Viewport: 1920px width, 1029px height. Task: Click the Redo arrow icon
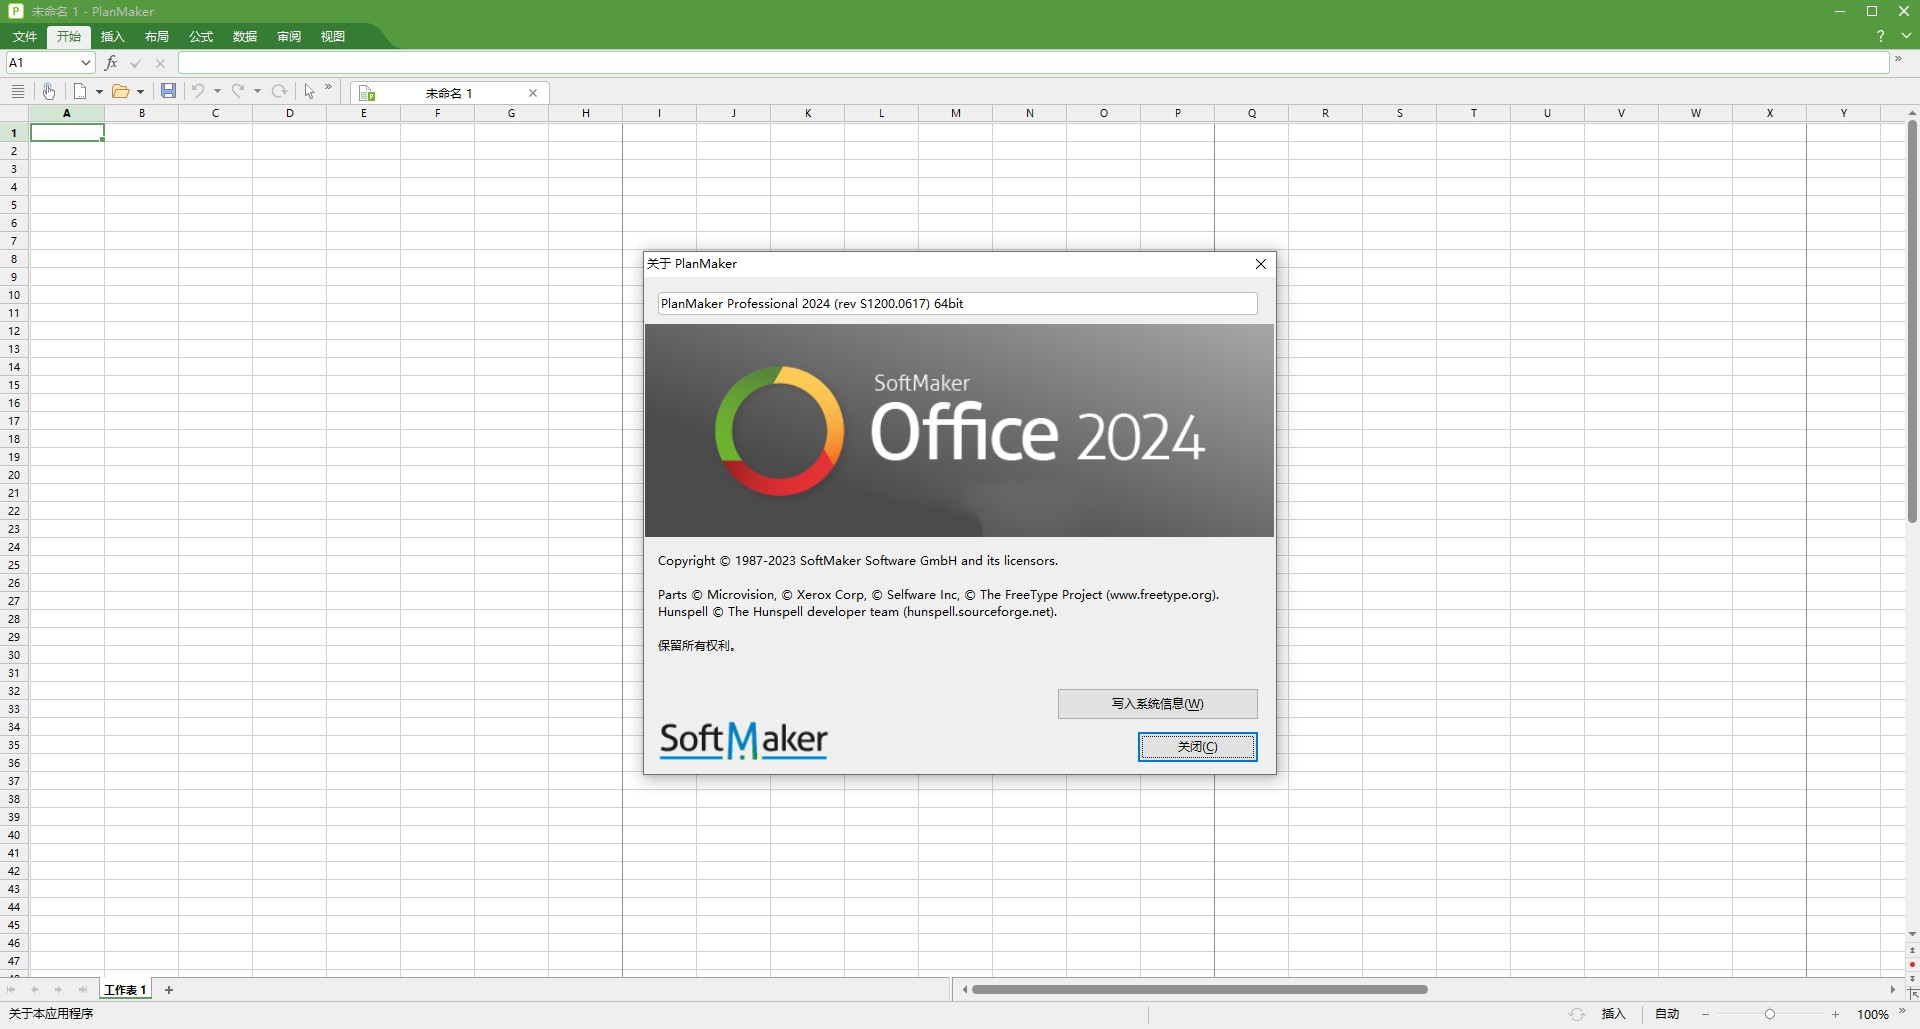[238, 91]
